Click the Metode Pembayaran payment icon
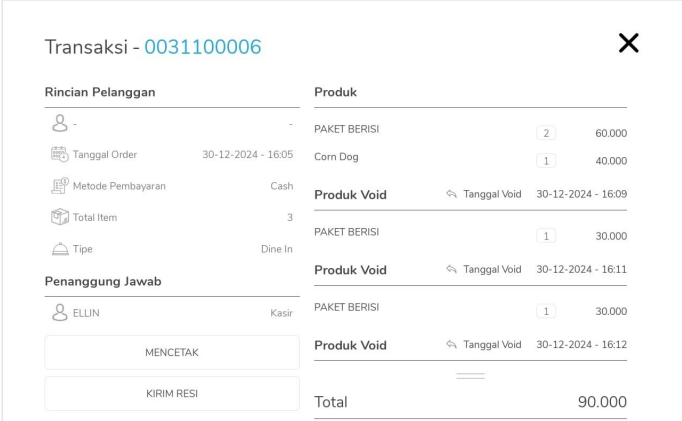The height and width of the screenshot is (421, 682). (x=59, y=186)
